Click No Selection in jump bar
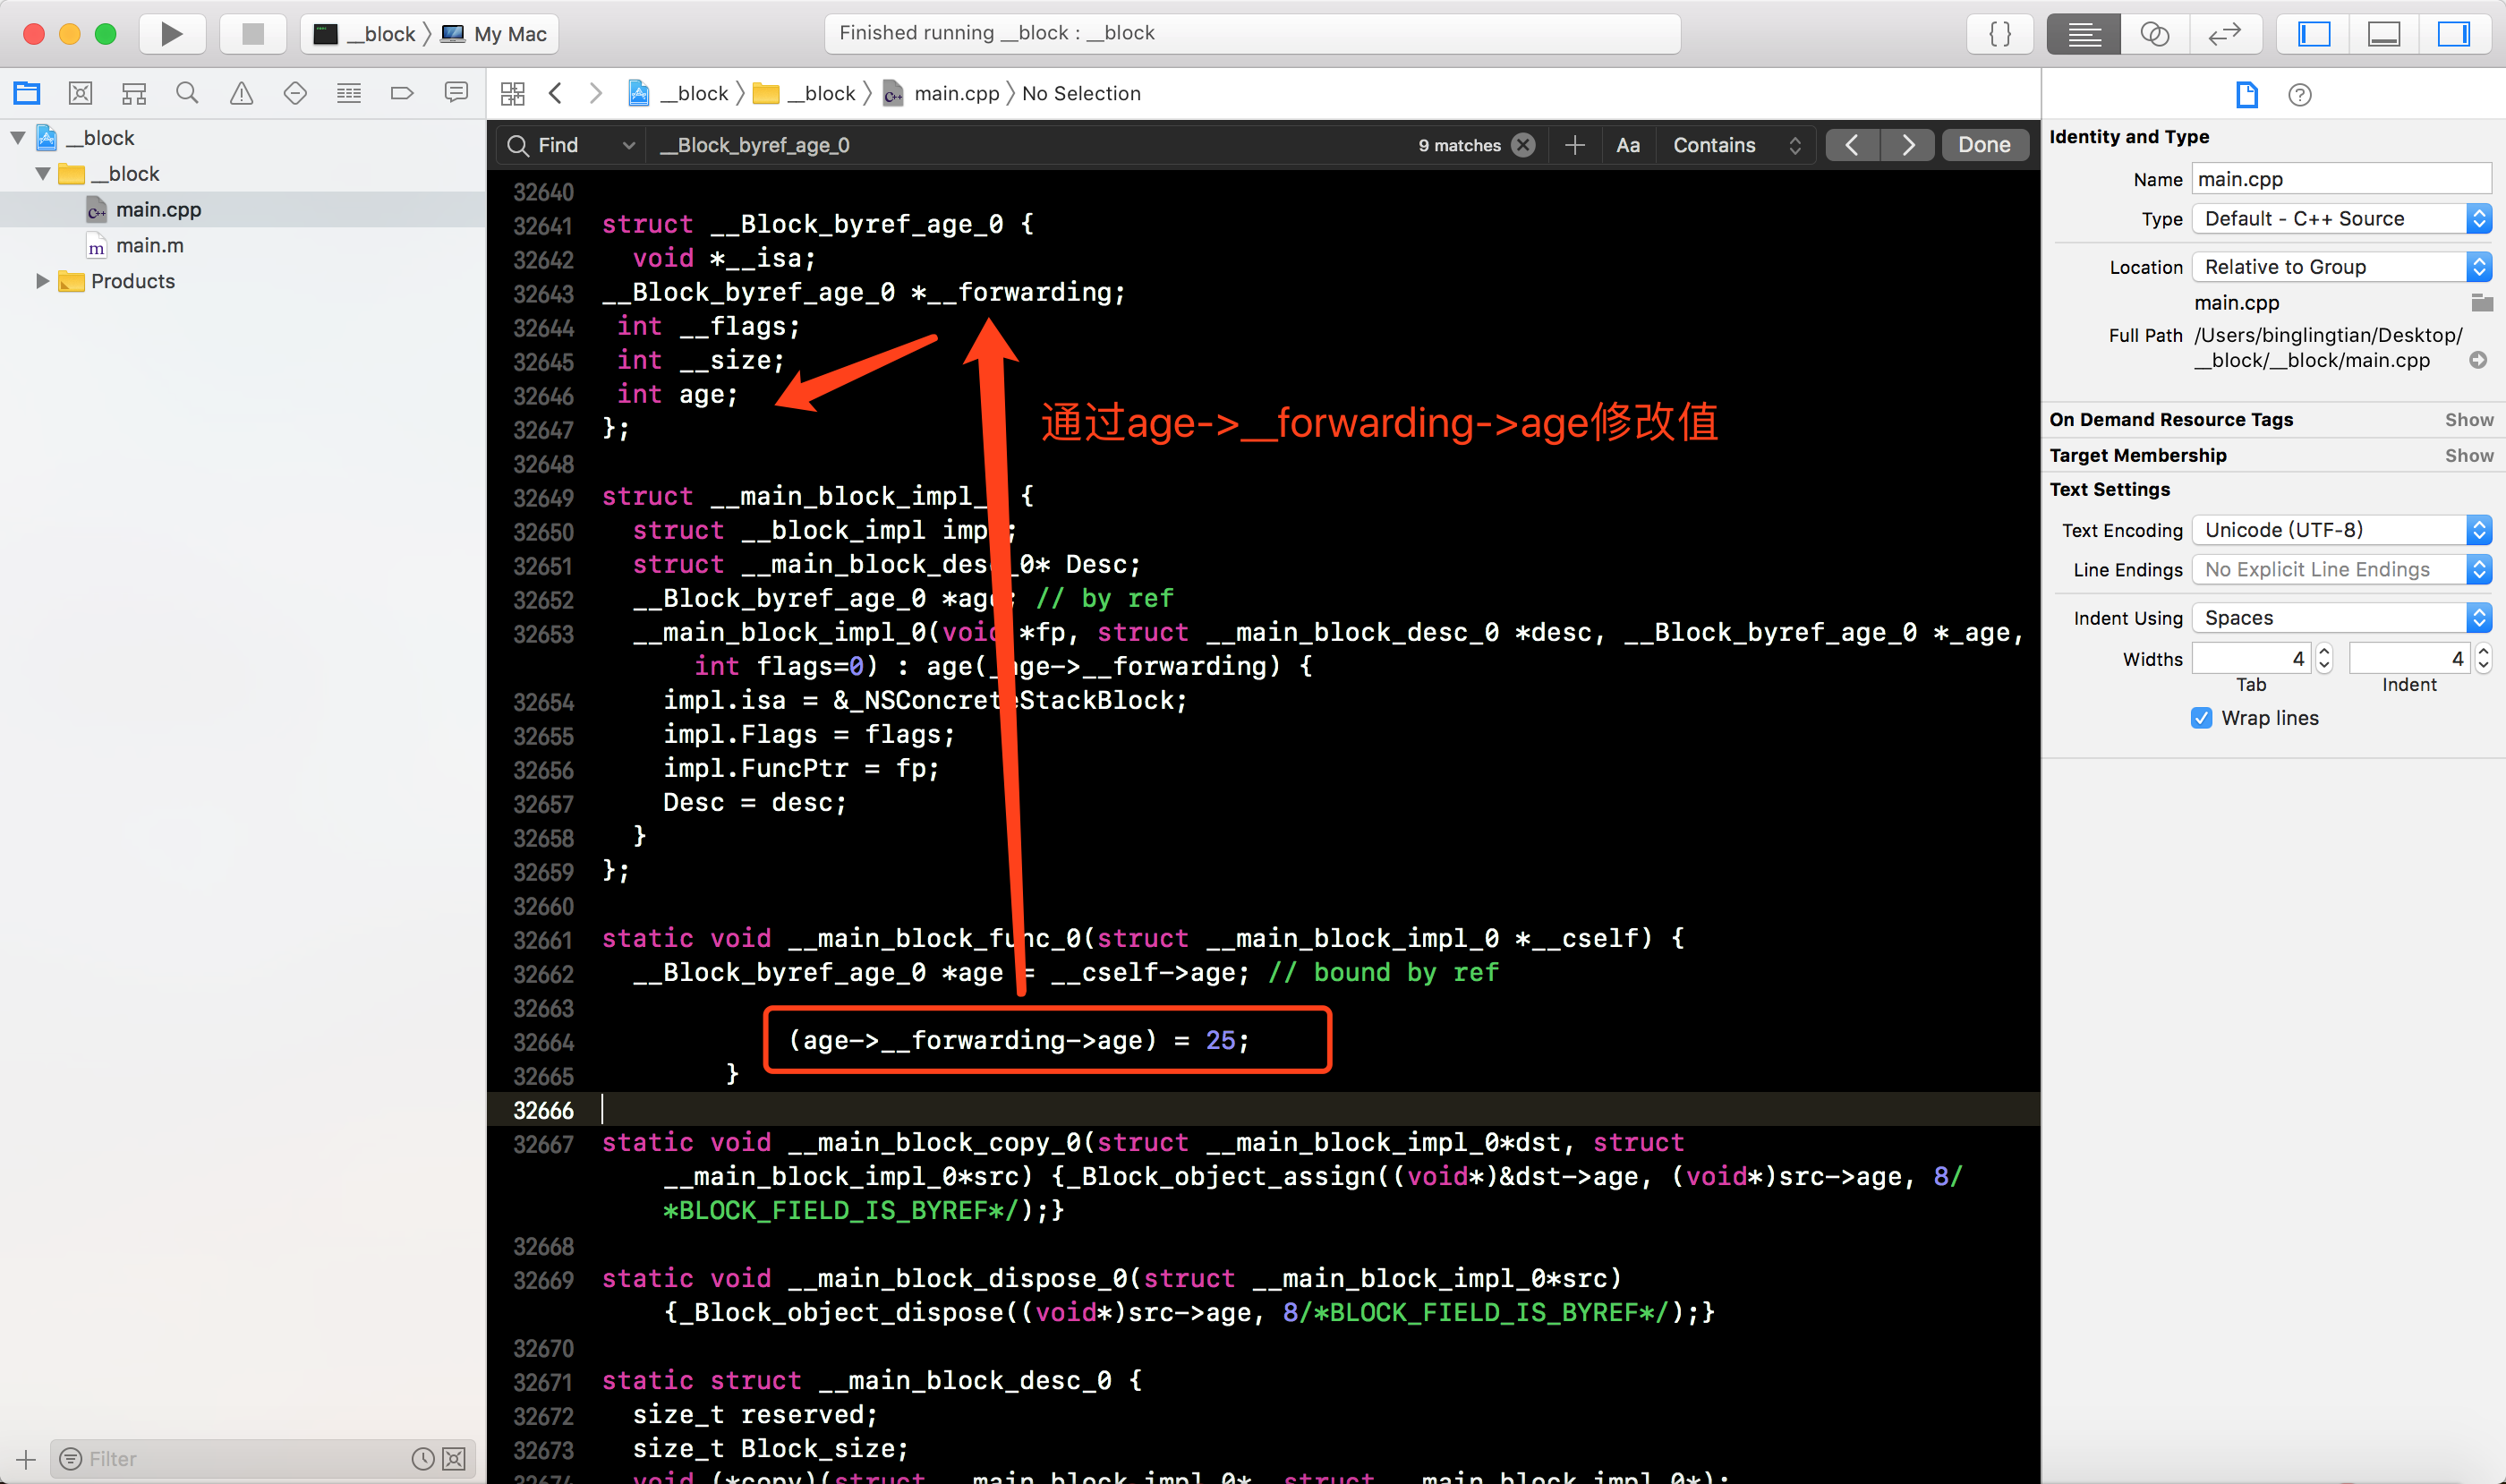 1081,93
